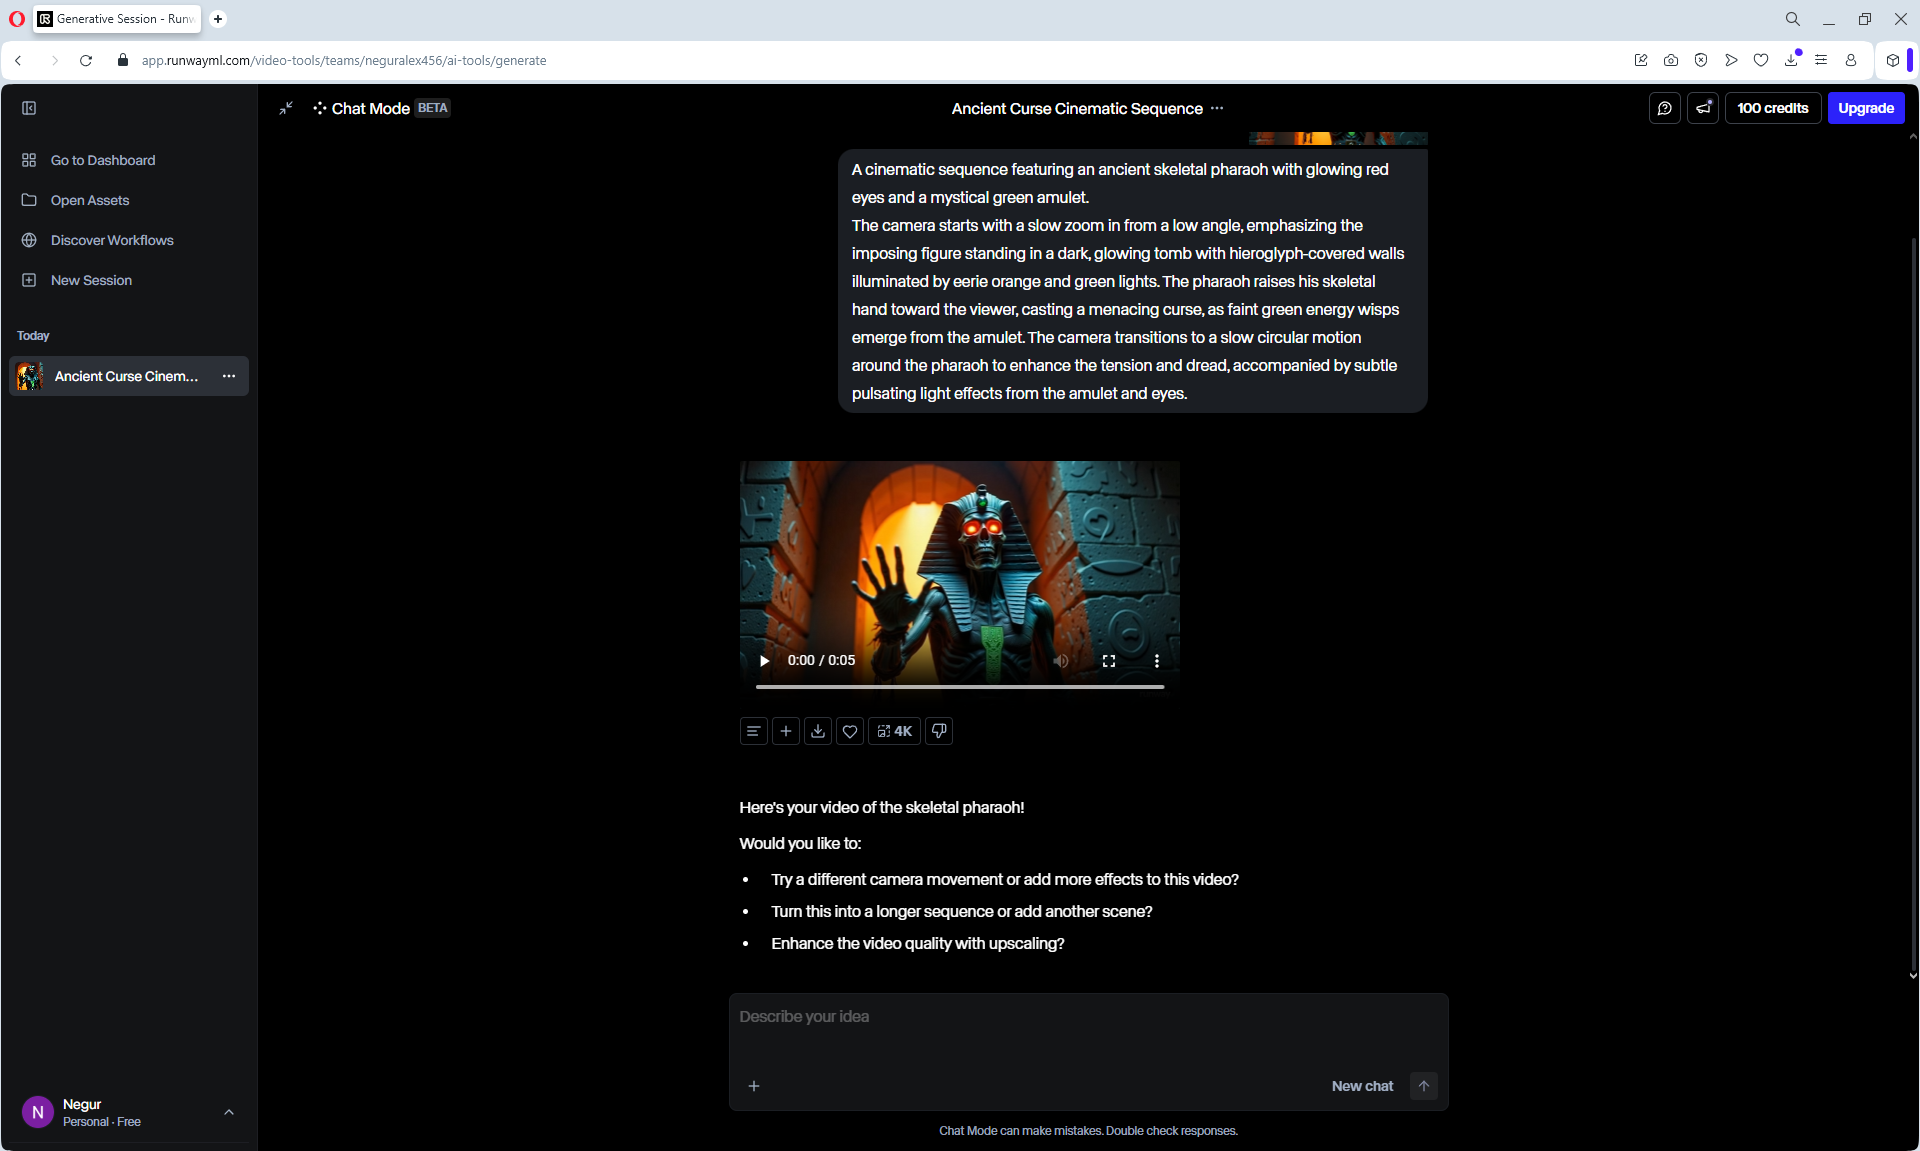Open Discover Workflows in sidebar
Viewport: 1920px width, 1151px height.
click(112, 240)
